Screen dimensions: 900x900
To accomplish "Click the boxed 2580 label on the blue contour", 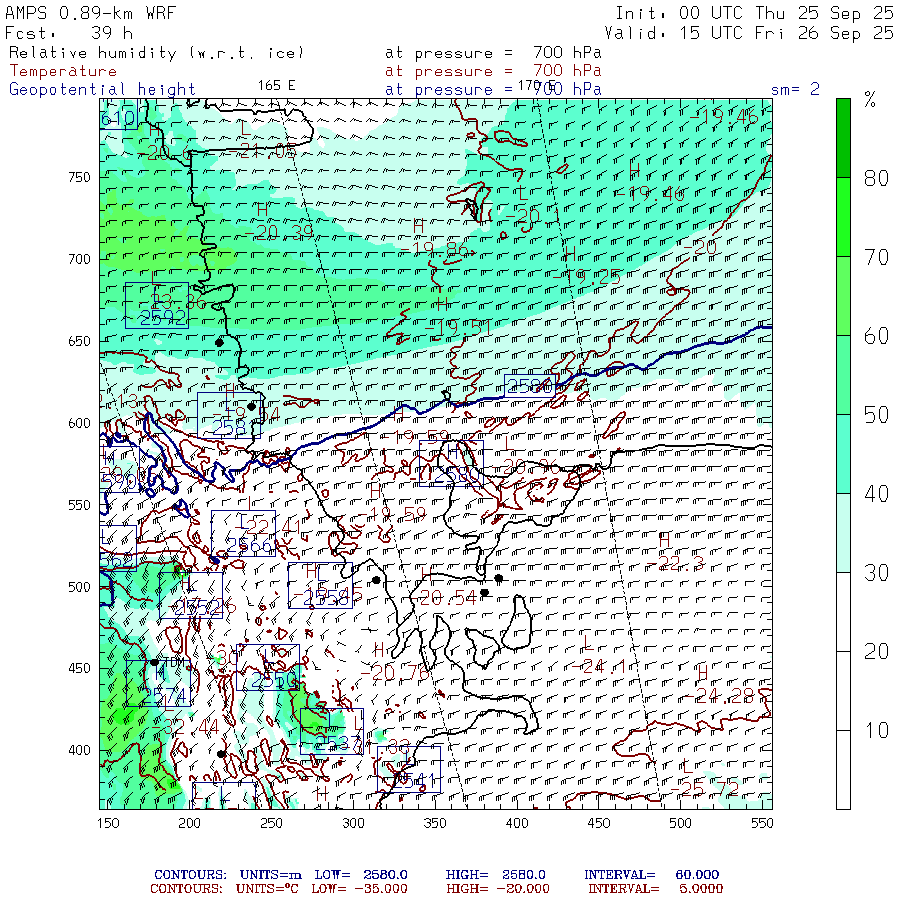I will coord(530,386).
